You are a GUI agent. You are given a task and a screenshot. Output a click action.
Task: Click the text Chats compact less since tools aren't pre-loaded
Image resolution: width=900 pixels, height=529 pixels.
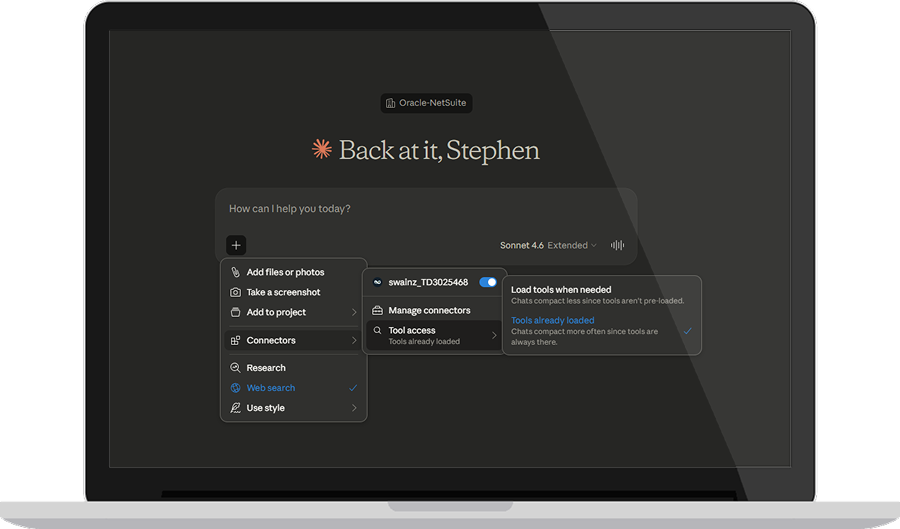pyautogui.click(x=598, y=301)
